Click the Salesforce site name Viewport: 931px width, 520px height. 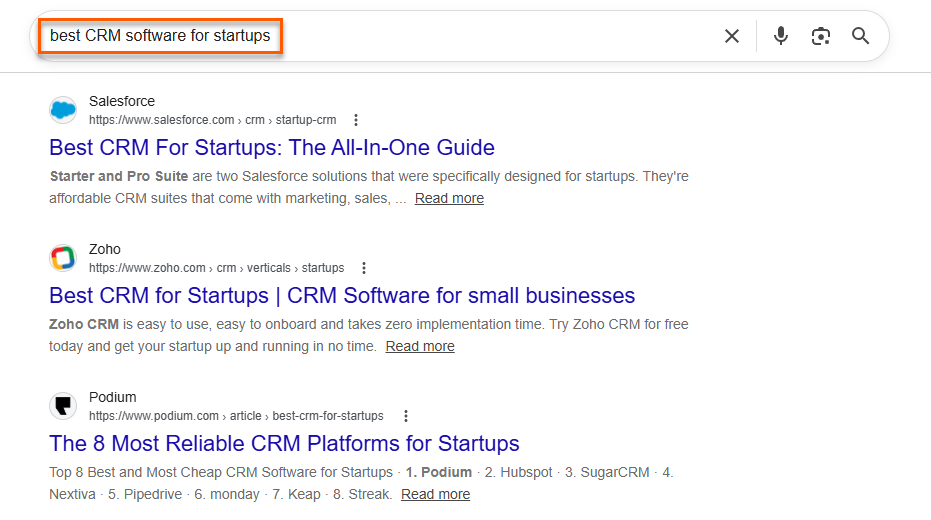tap(122, 102)
